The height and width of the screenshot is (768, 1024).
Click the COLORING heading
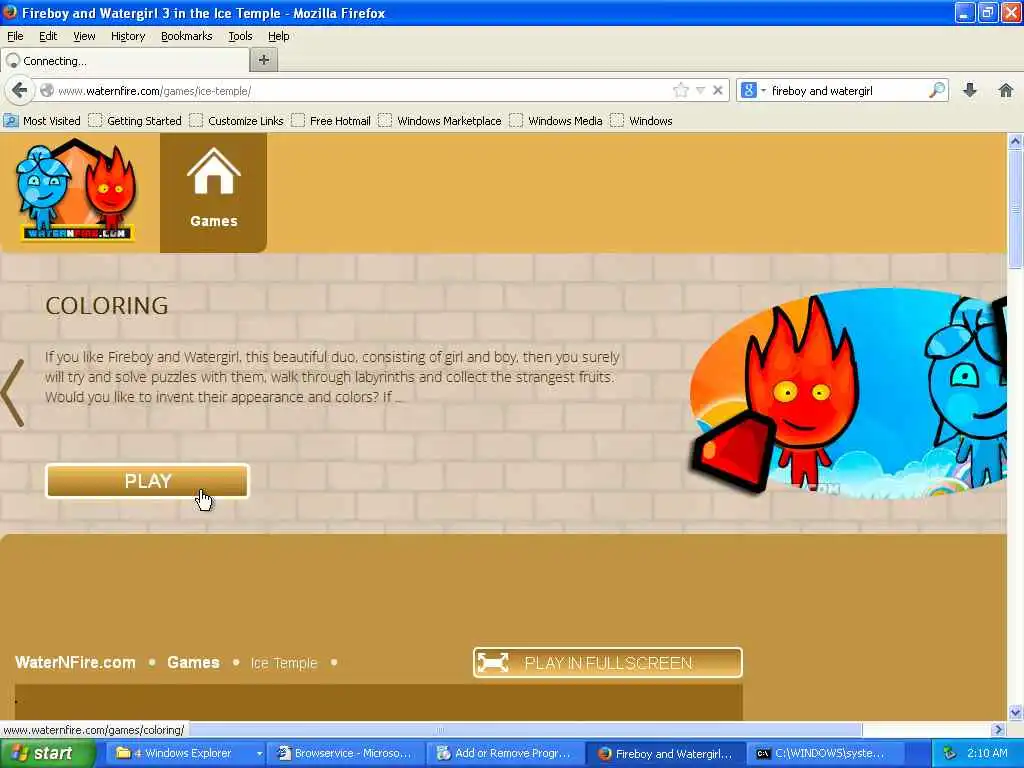tap(107, 306)
